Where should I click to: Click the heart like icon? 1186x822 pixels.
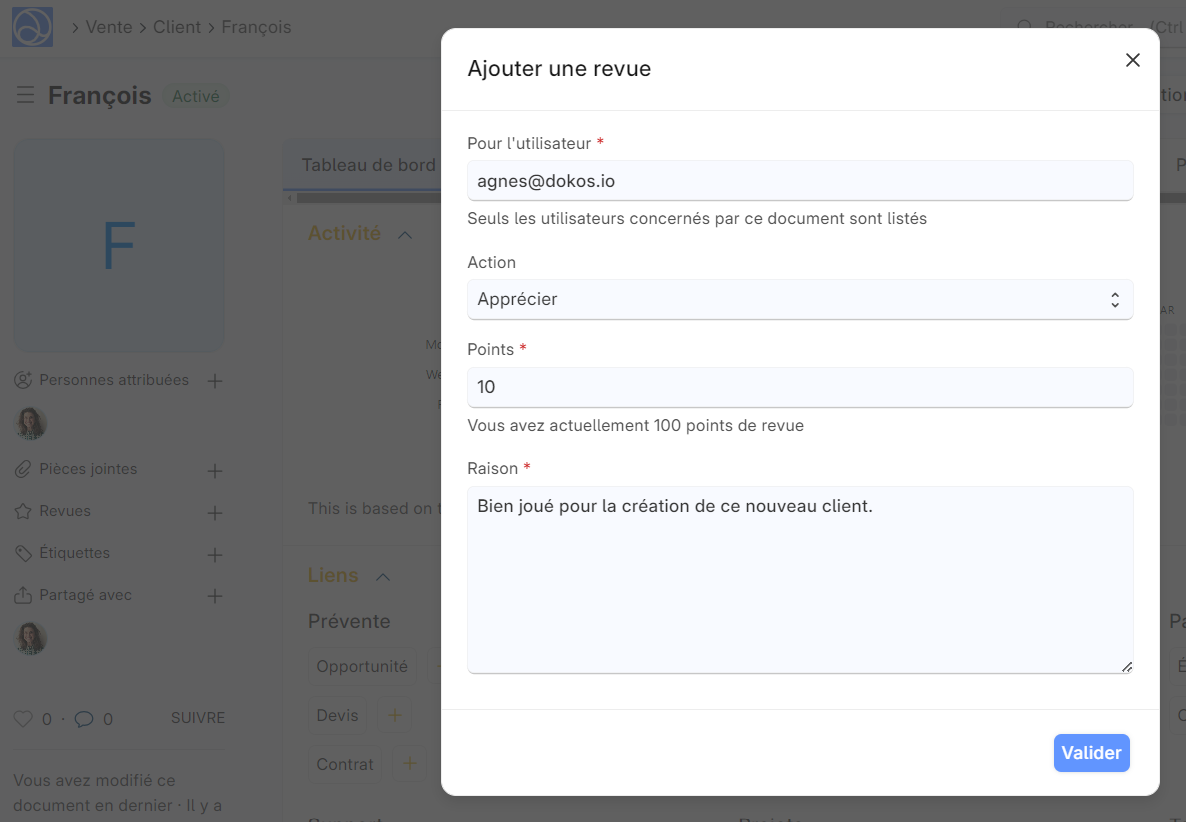click(x=23, y=719)
